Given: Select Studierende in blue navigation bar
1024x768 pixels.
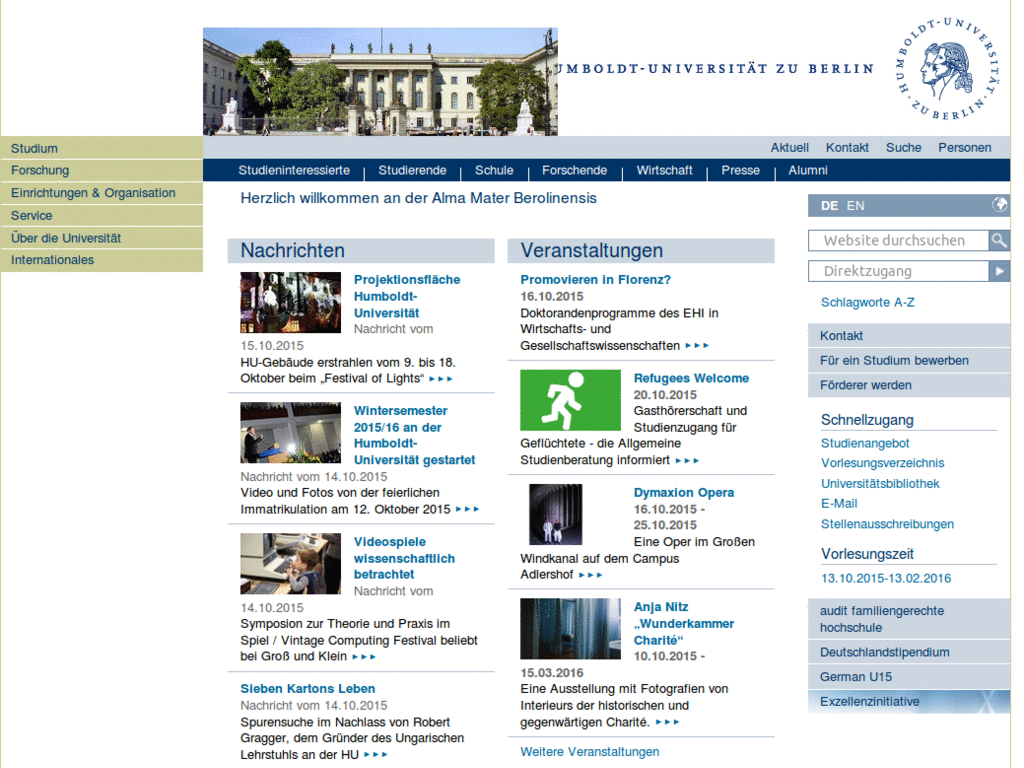Looking at the screenshot, I should click(412, 170).
